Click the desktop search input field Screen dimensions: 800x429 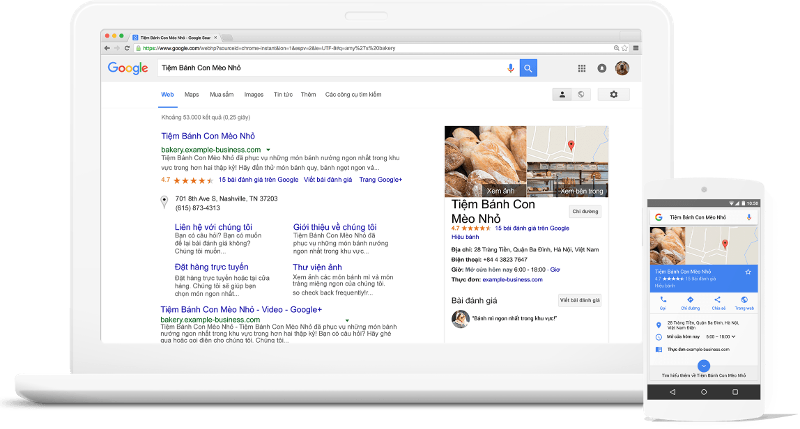click(x=332, y=68)
